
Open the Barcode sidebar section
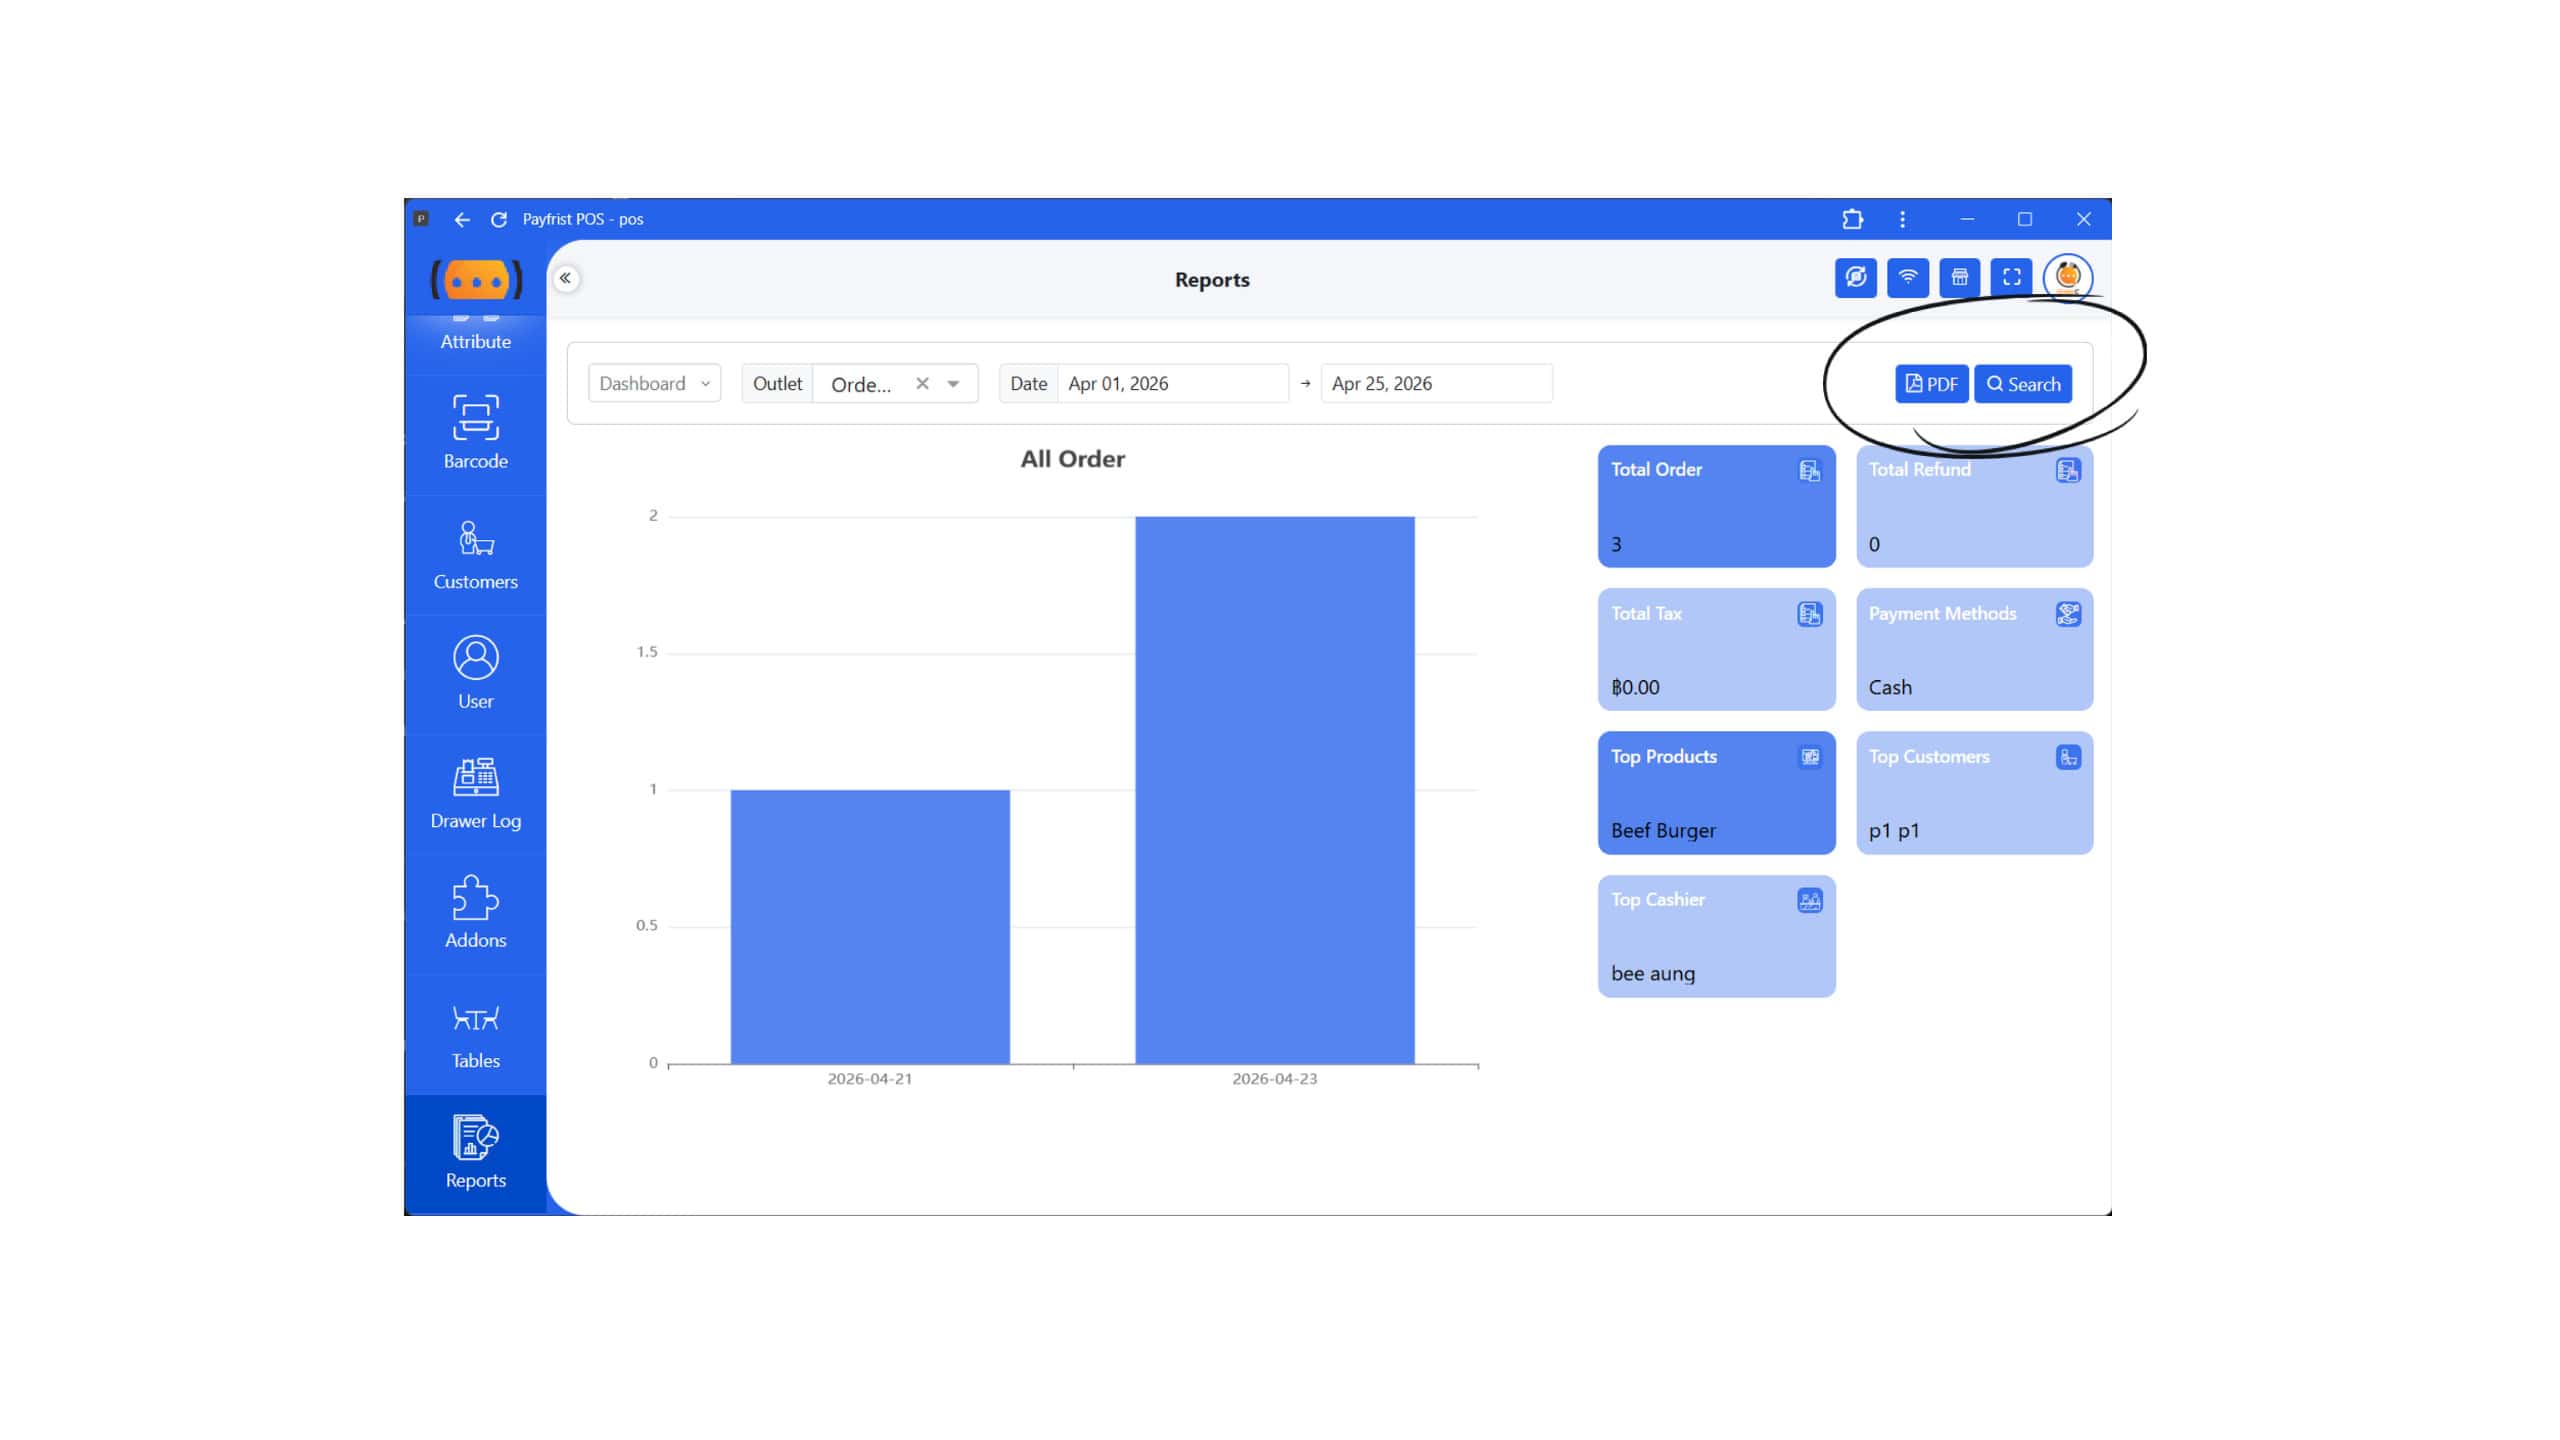(475, 432)
